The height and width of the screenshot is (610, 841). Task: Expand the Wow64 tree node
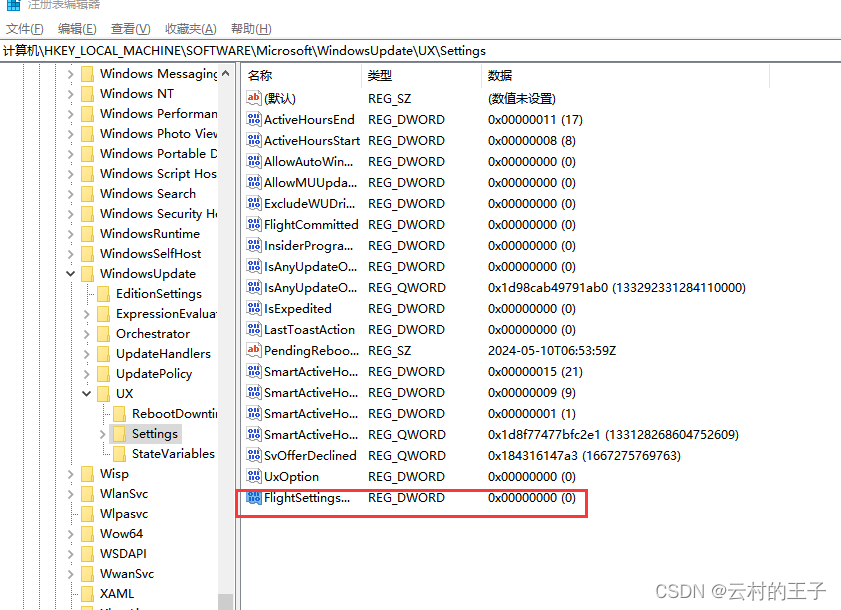click(70, 534)
